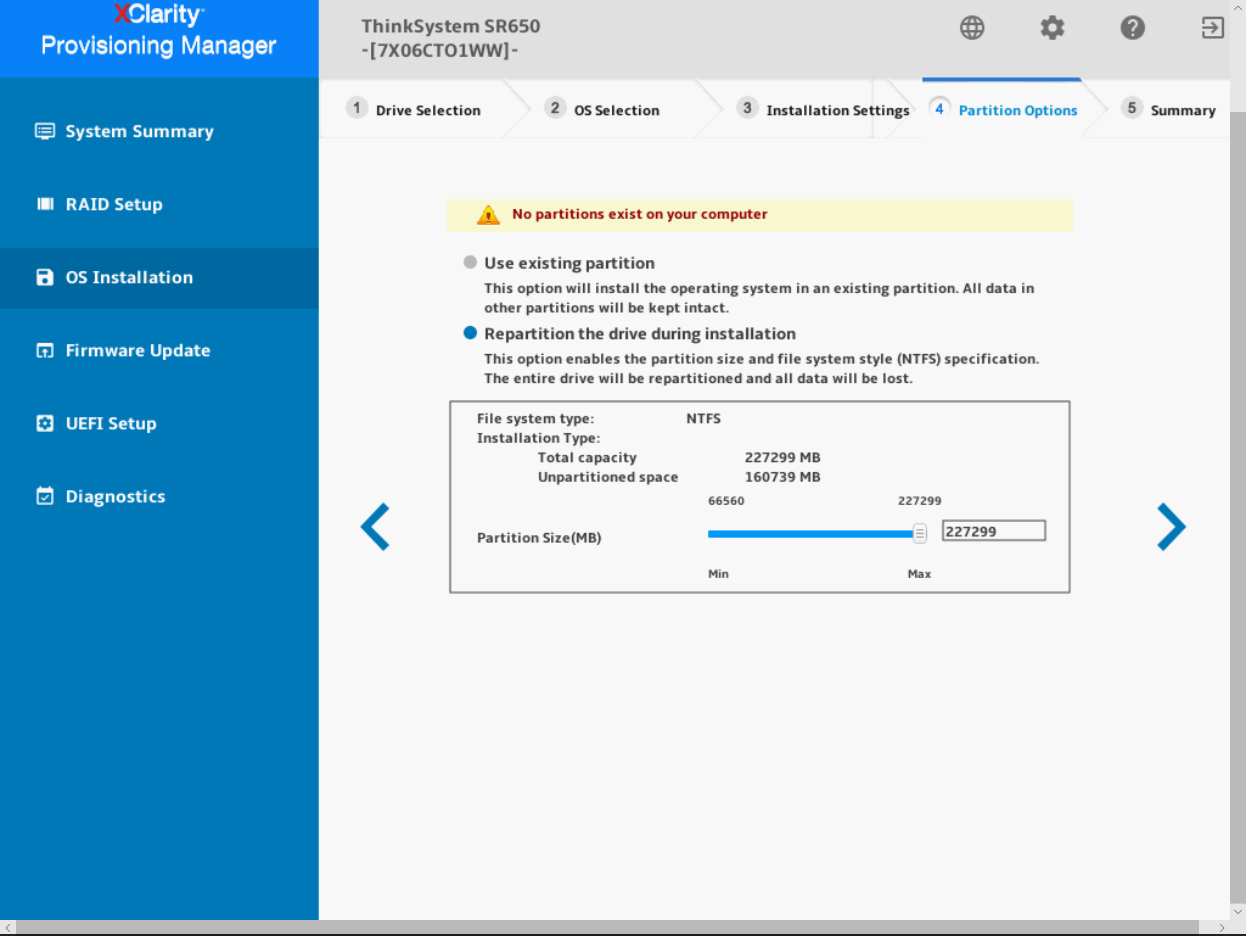Click the Diagnostics sidebar icon
This screenshot has height=936, width=1246.
44,496
